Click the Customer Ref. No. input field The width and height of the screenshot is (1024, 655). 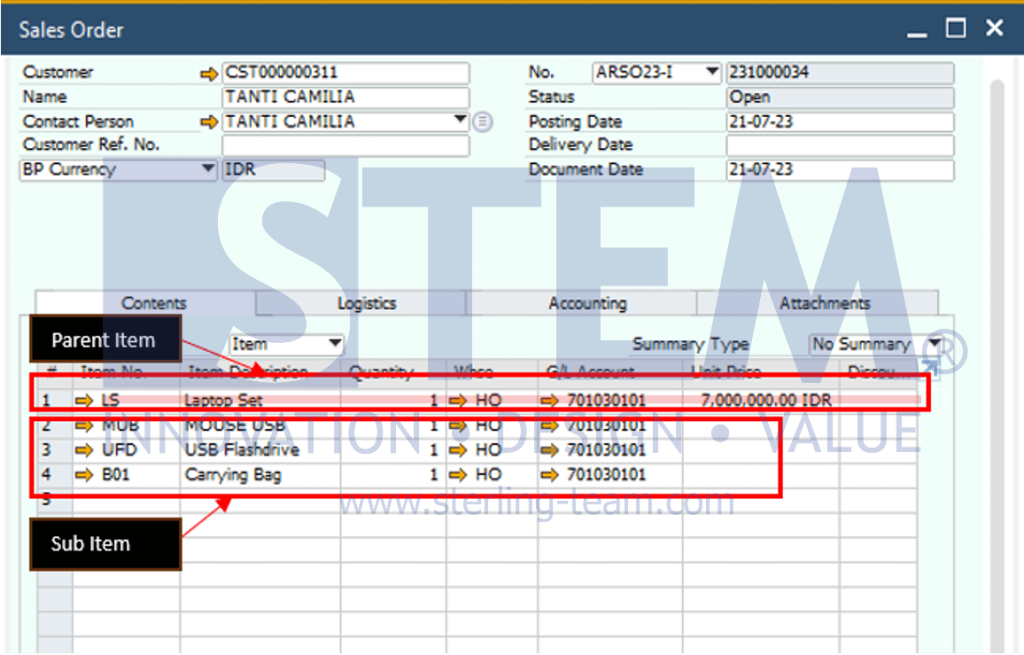coord(345,145)
